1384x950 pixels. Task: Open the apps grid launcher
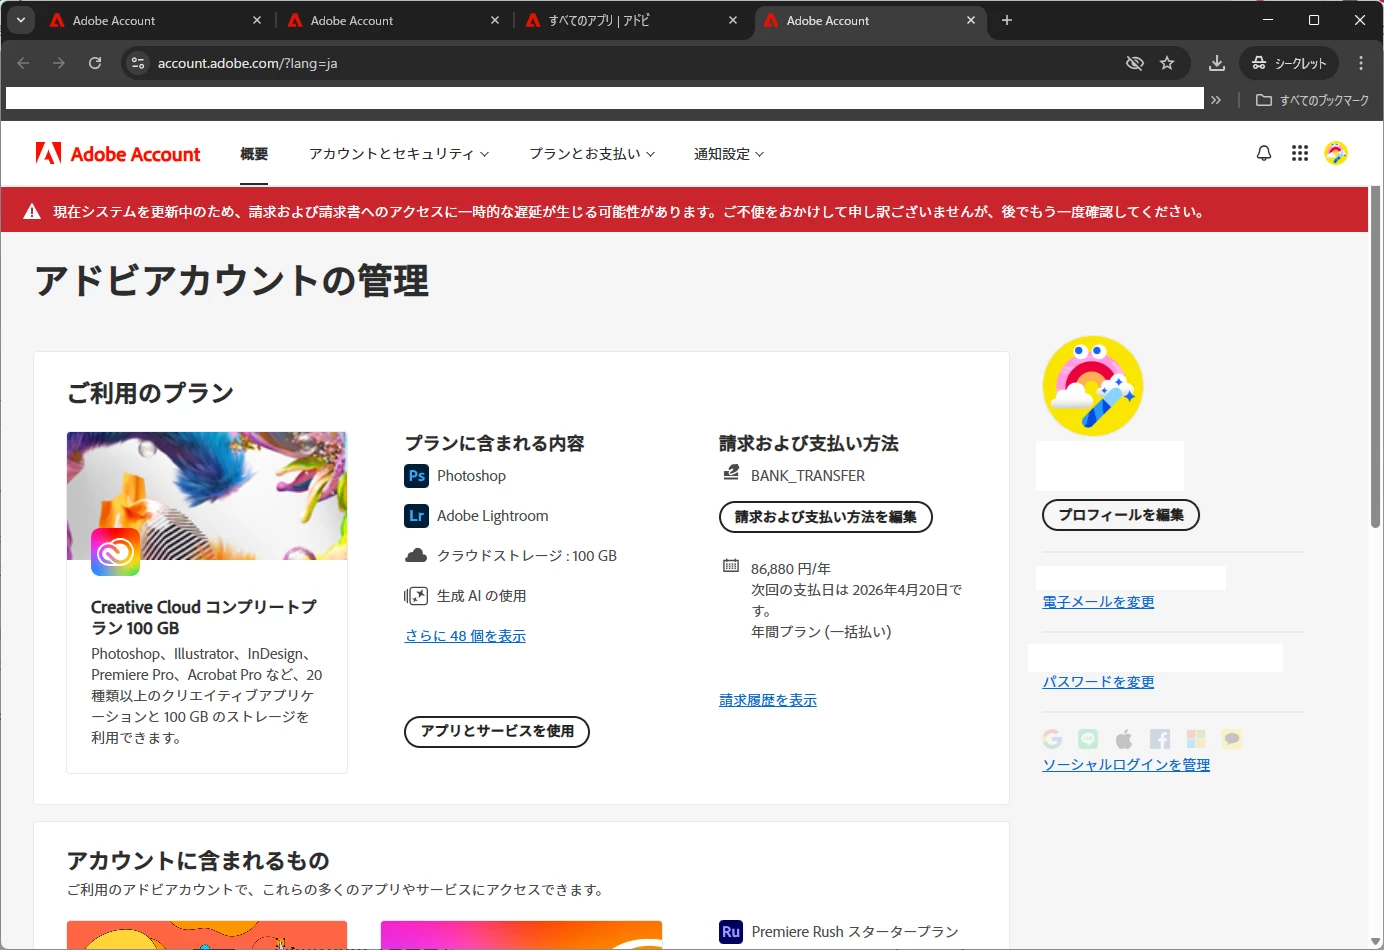pyautogui.click(x=1300, y=153)
